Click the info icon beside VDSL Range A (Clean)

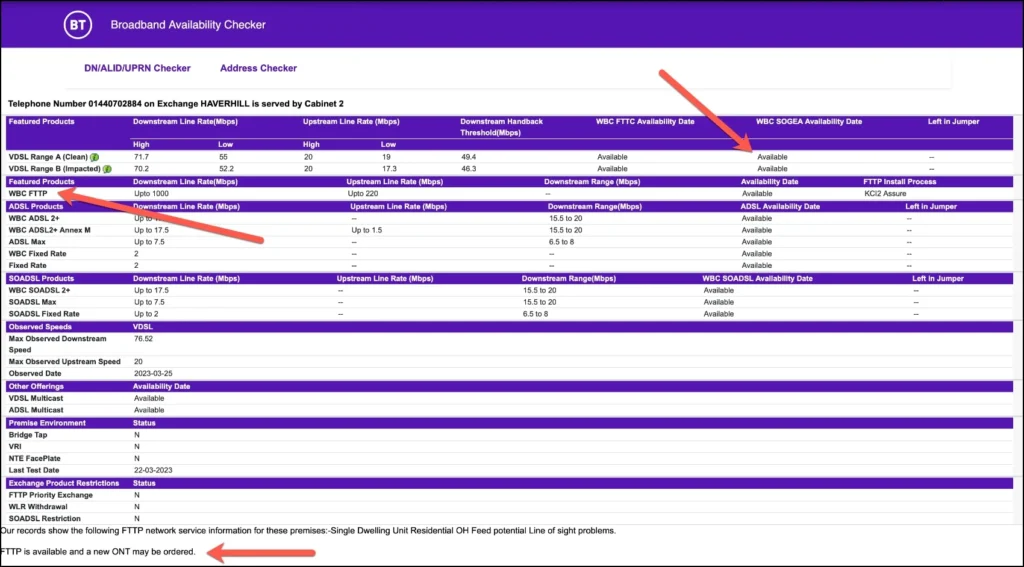click(x=95, y=157)
